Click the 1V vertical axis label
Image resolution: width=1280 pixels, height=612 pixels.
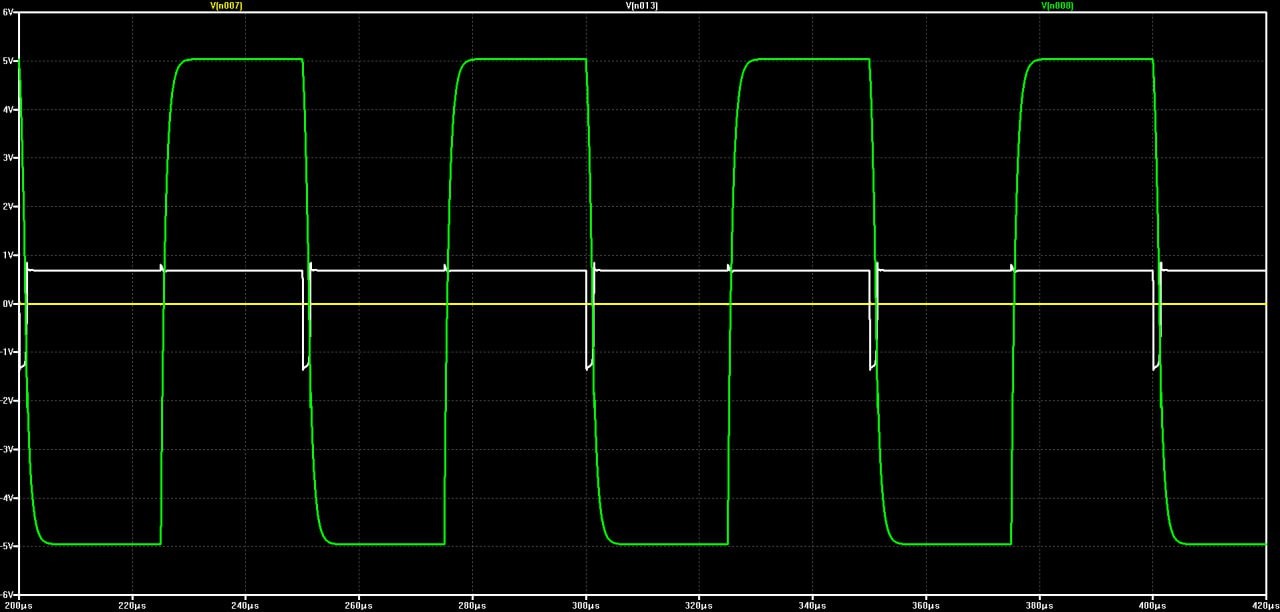coord(8,255)
